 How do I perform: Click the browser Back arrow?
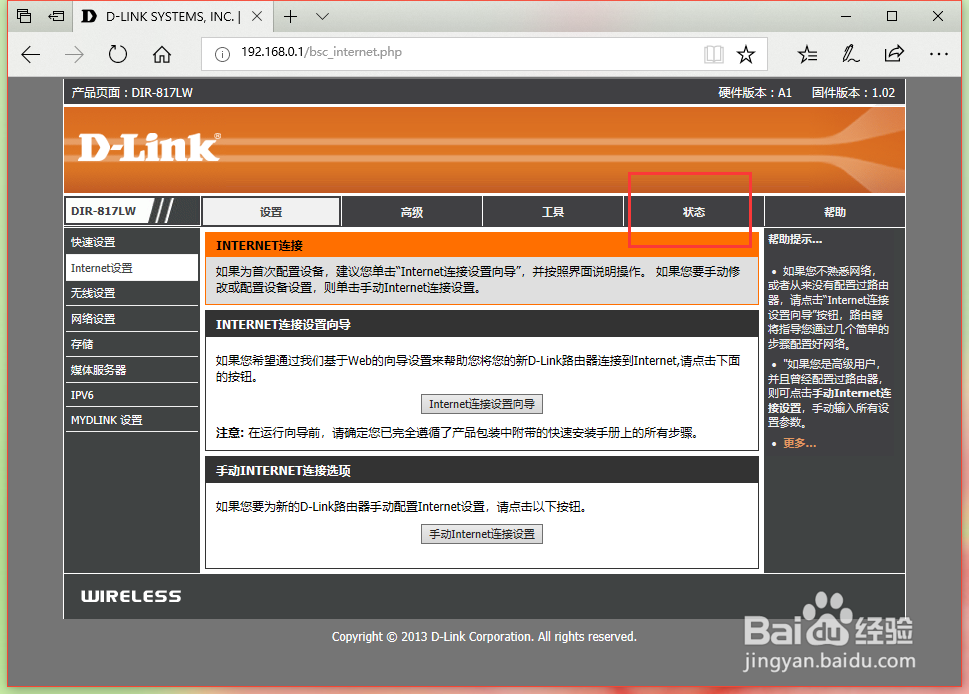coord(30,54)
